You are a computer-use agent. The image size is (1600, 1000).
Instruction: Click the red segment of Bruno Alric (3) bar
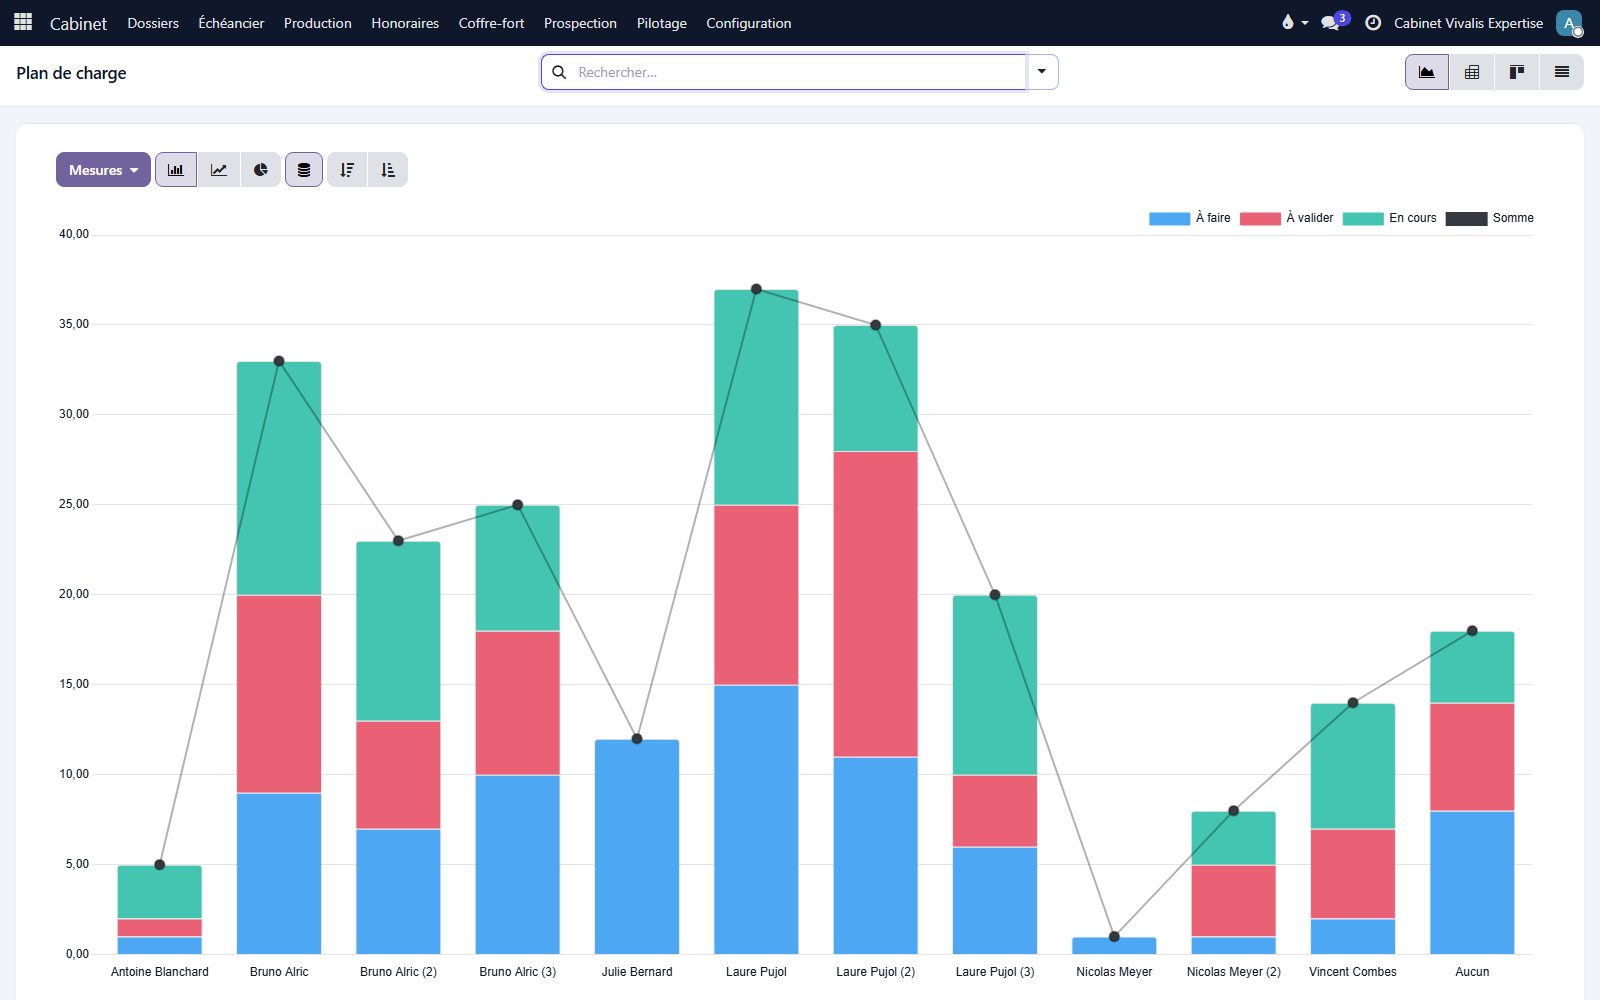point(518,703)
